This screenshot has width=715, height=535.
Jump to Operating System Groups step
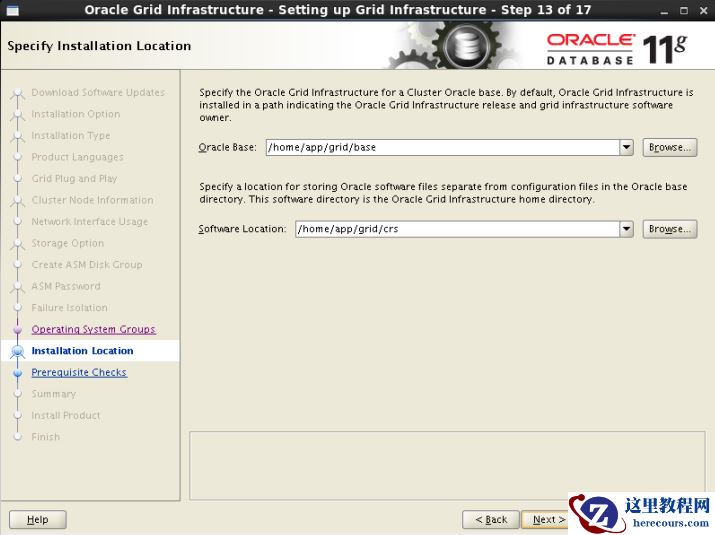(93, 329)
